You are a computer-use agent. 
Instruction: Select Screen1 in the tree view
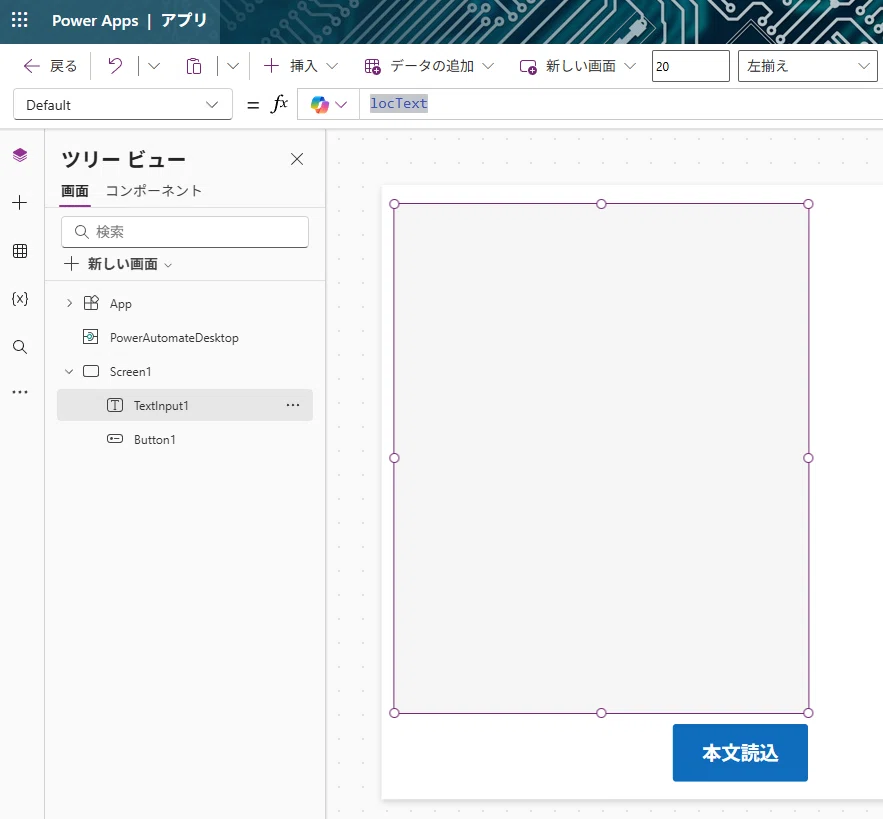point(130,372)
